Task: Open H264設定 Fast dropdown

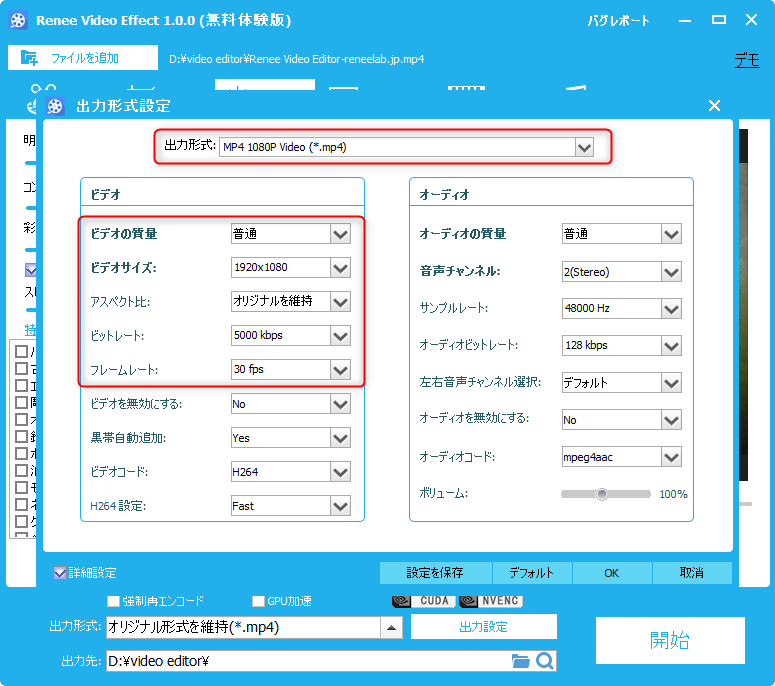Action: 340,506
